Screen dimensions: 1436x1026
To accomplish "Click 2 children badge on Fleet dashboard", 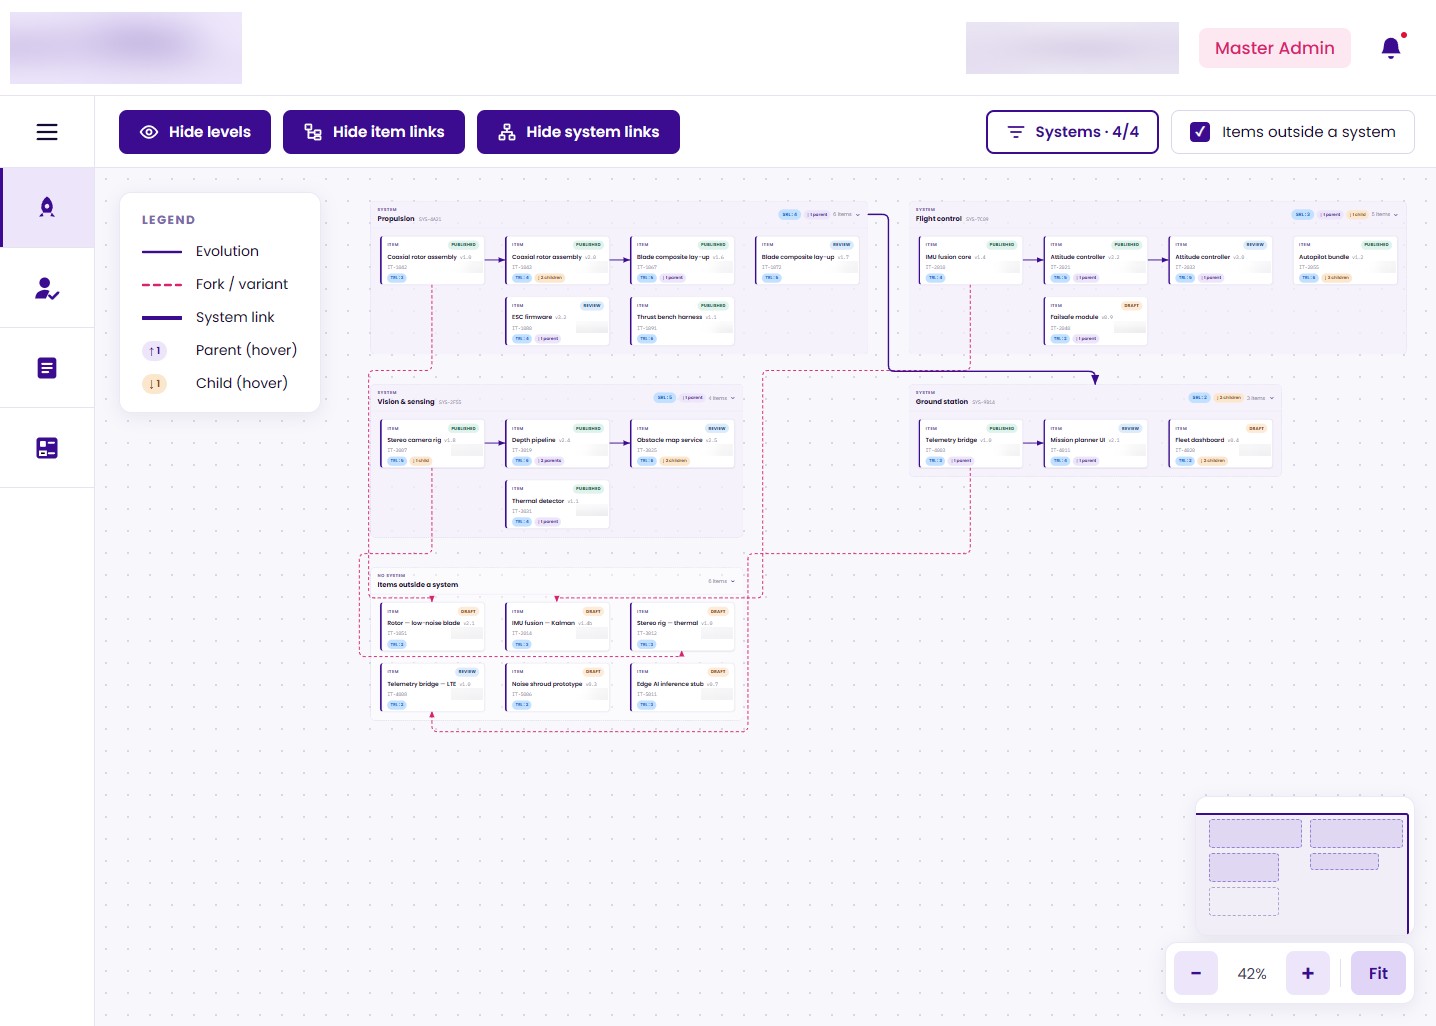I will (x=1213, y=461).
